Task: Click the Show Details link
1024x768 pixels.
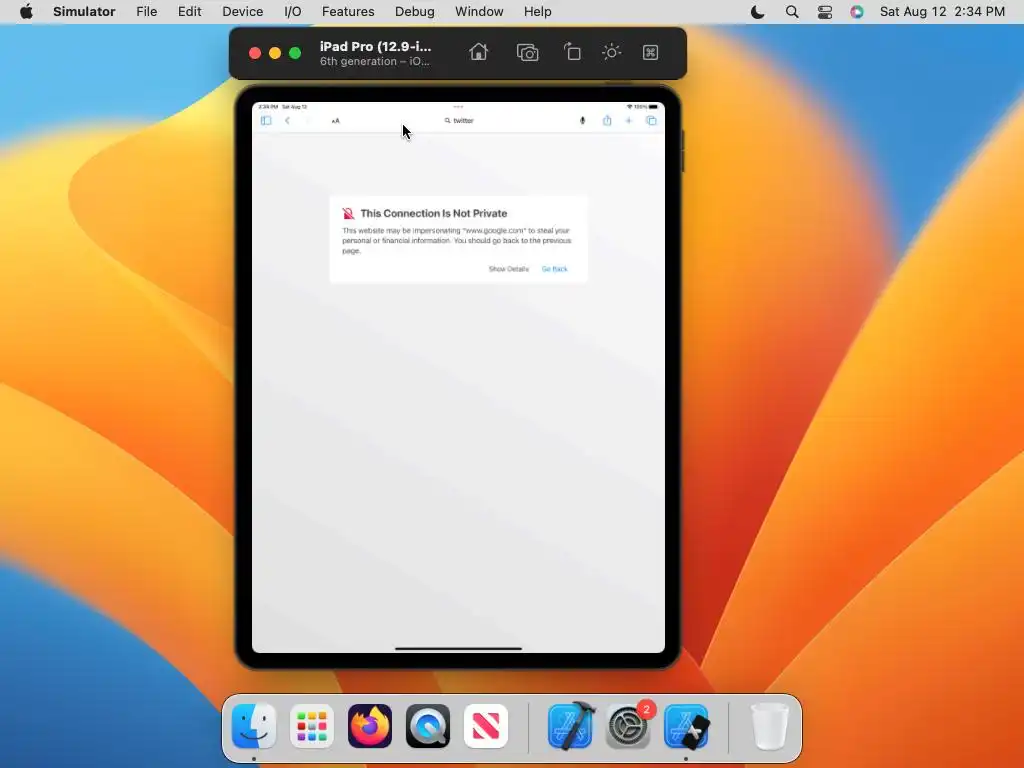Action: click(509, 269)
